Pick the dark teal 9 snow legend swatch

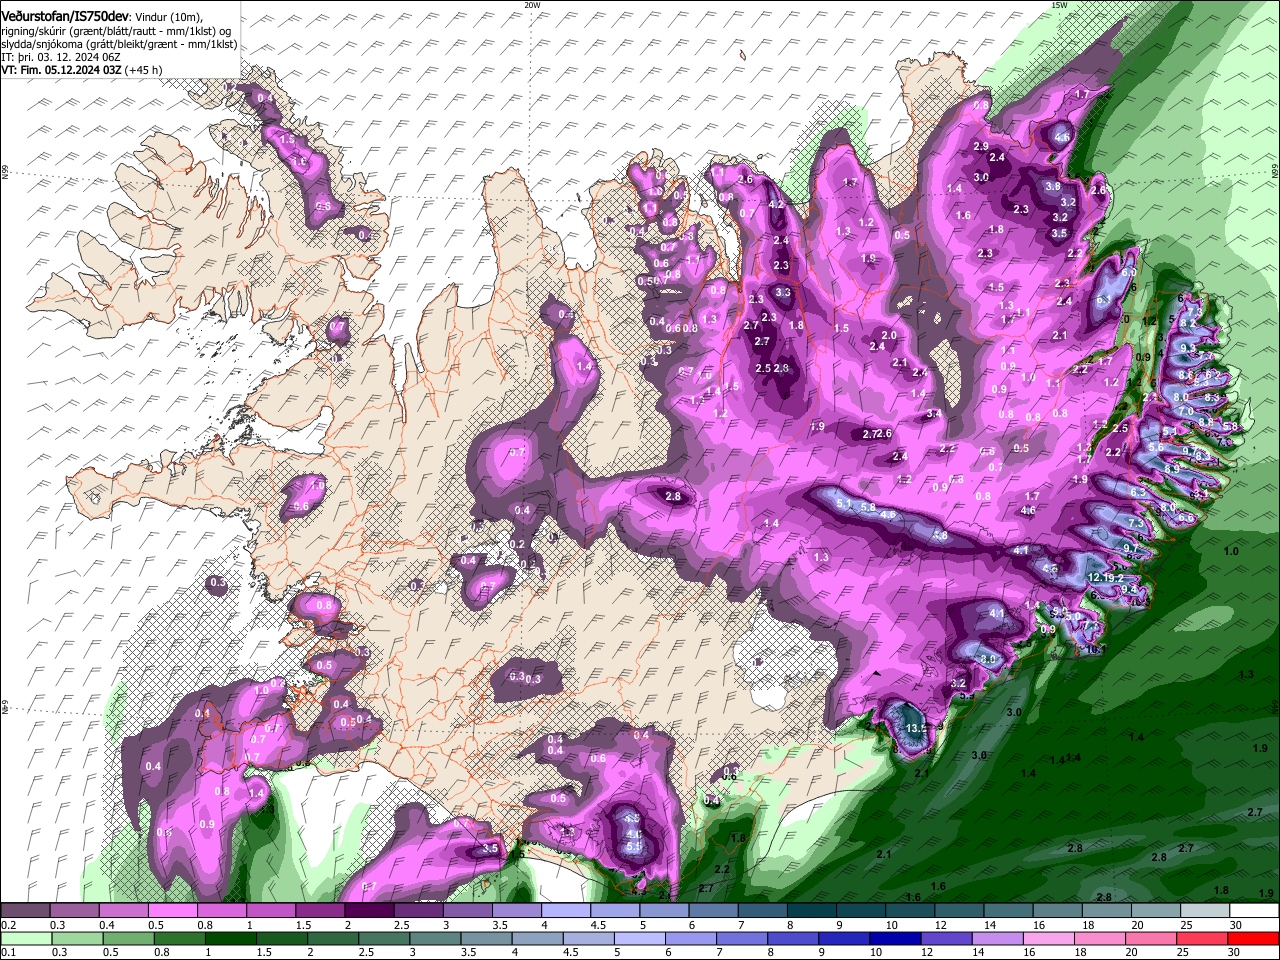pyautogui.click(x=860, y=911)
